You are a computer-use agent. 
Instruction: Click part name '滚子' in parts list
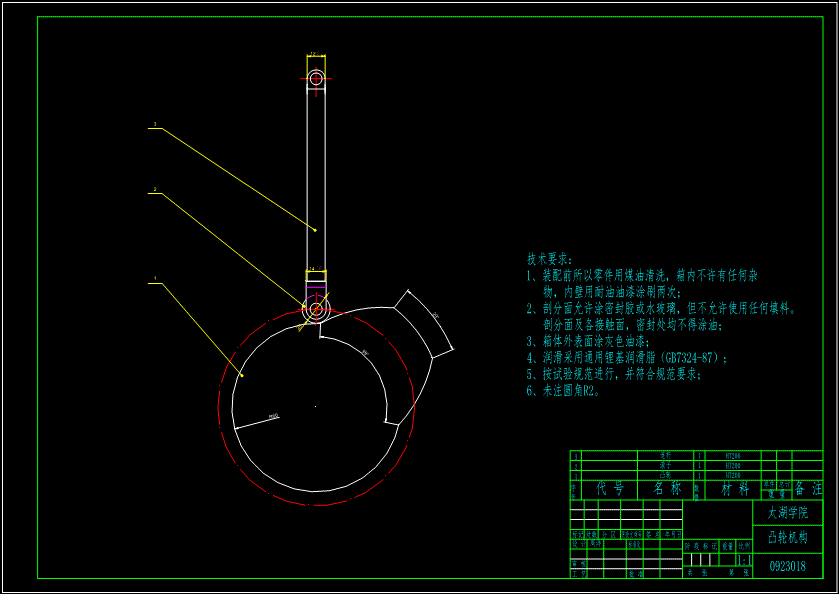[666, 466]
